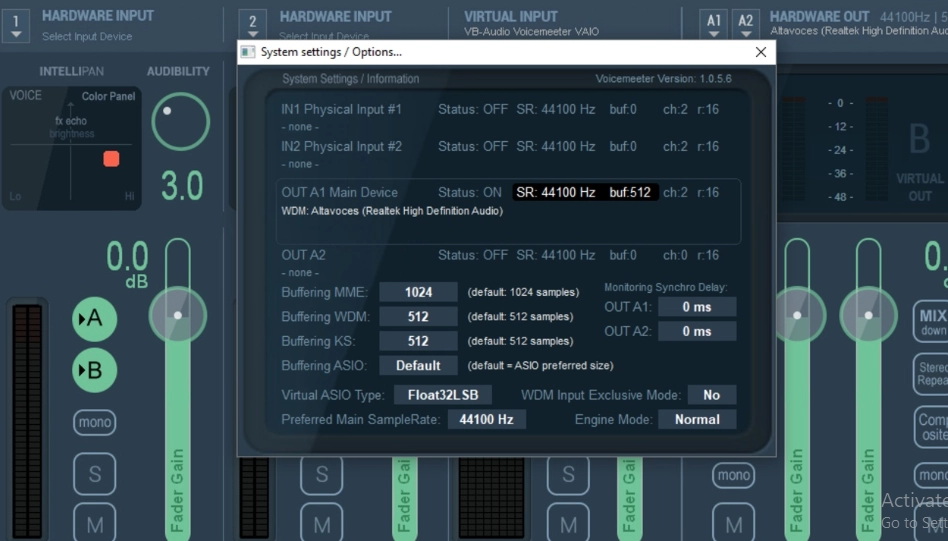Enable bus B on Hardware Input 1
948x541 pixels.
point(94,371)
